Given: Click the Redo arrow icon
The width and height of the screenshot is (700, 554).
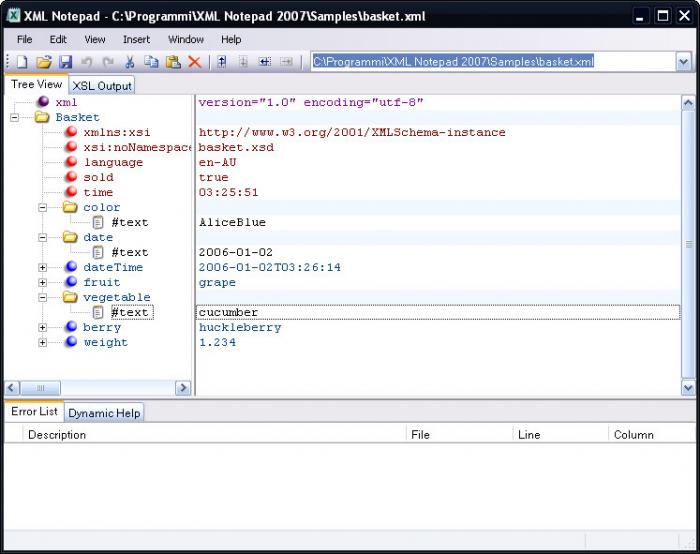Looking at the screenshot, I should click(x=108, y=62).
